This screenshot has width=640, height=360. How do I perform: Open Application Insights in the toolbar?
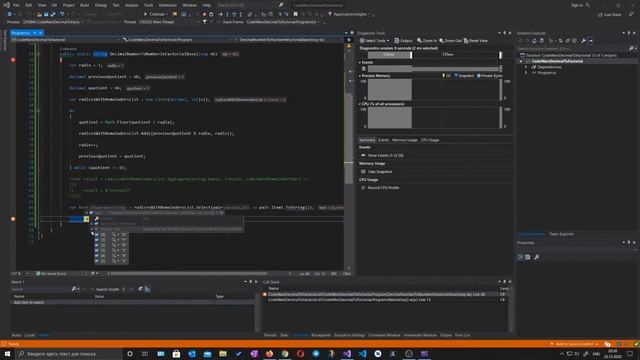349,14
